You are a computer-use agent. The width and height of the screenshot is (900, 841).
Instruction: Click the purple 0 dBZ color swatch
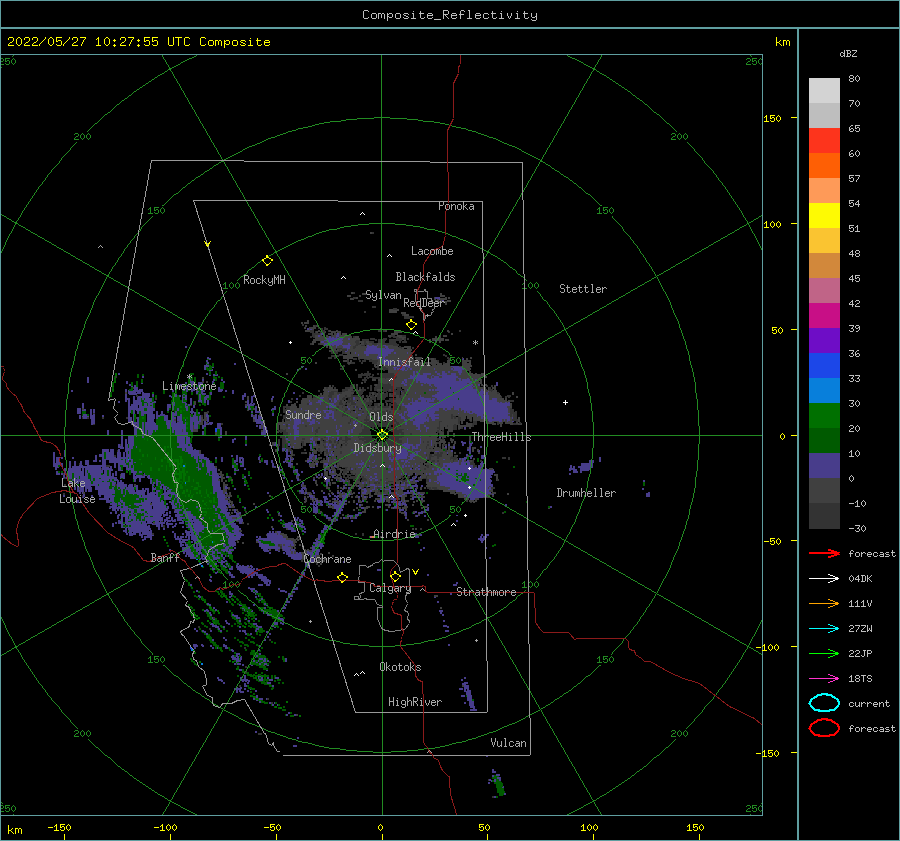tap(824, 466)
